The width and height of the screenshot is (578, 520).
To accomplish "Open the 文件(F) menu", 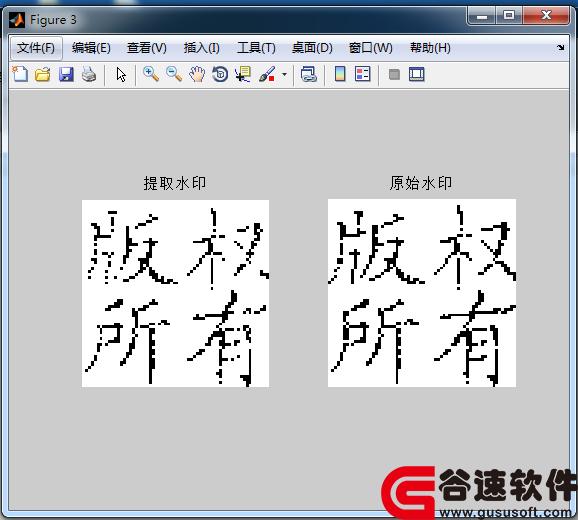I will click(x=36, y=48).
